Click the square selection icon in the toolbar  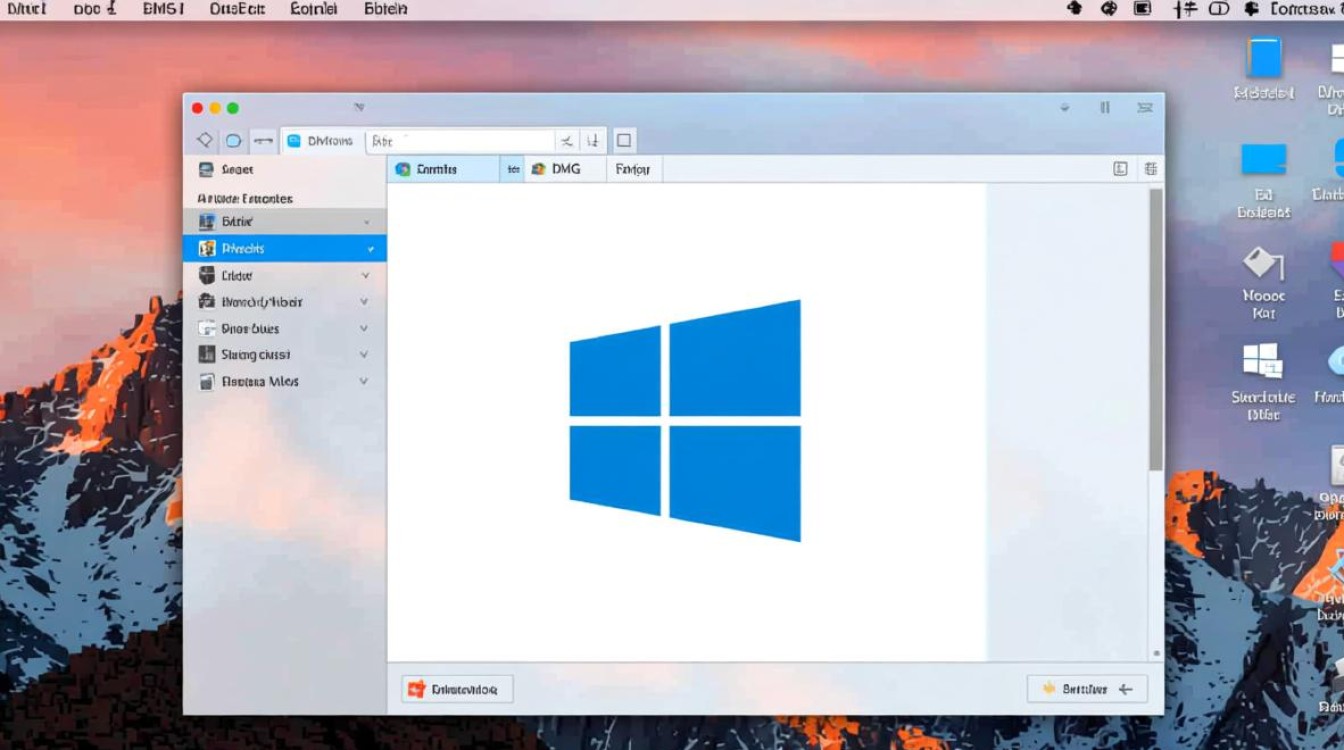tap(624, 140)
